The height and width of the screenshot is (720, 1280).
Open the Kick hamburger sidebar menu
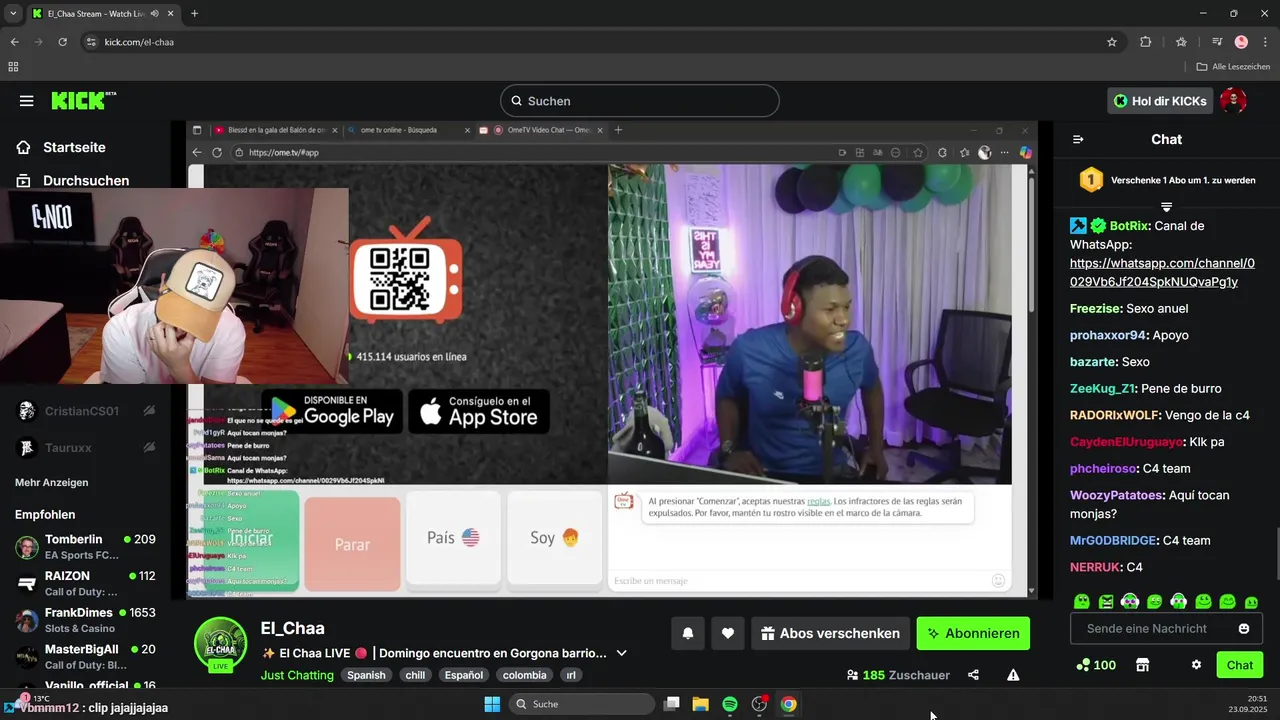26,101
